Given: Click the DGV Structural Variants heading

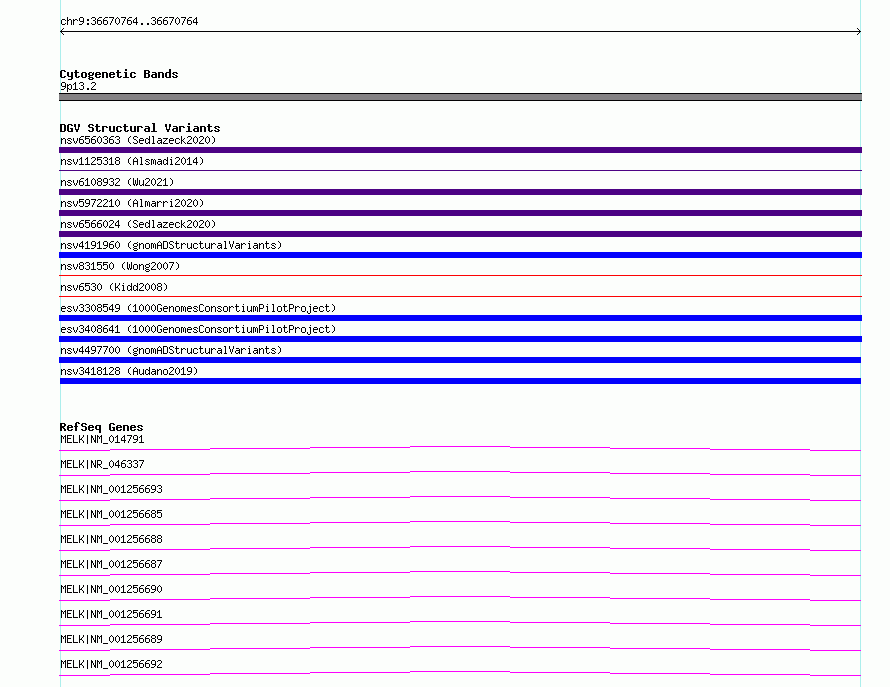Looking at the screenshot, I should coord(140,128).
